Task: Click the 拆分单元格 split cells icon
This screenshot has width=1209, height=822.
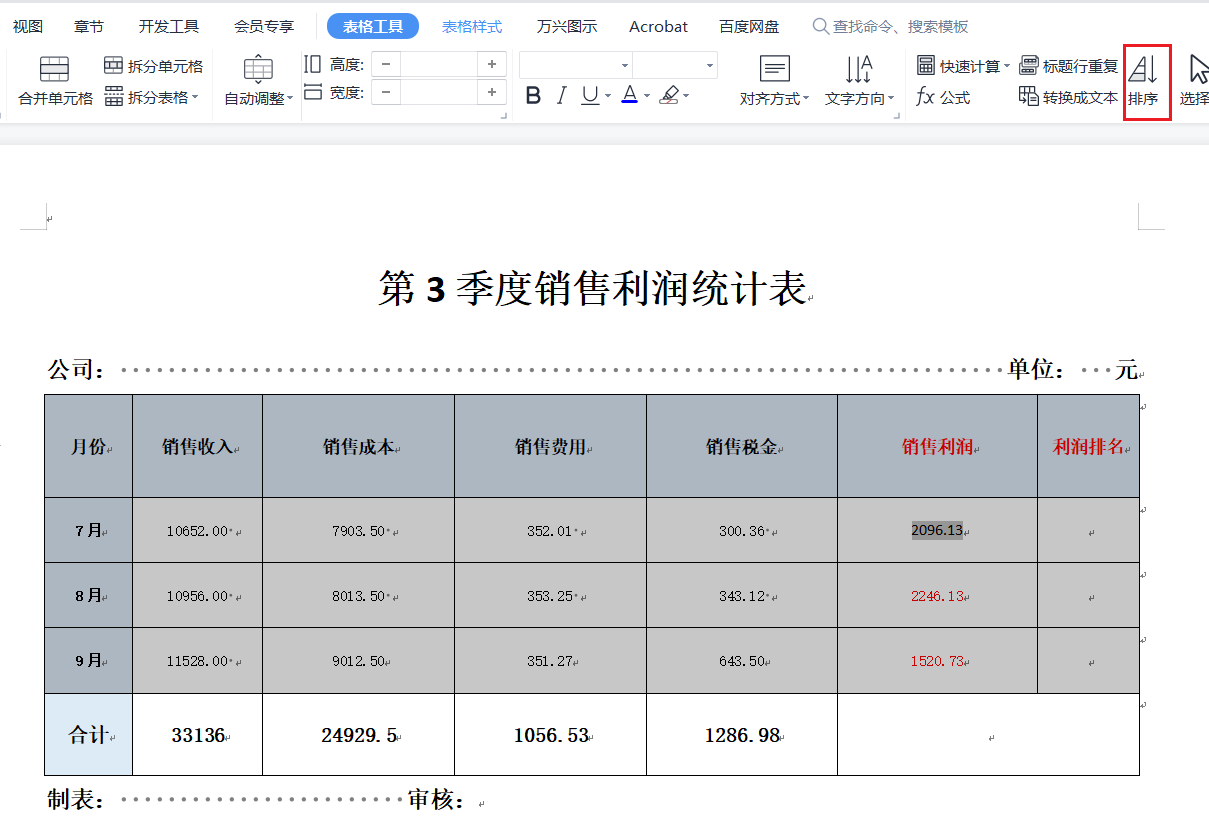Action: click(x=114, y=66)
